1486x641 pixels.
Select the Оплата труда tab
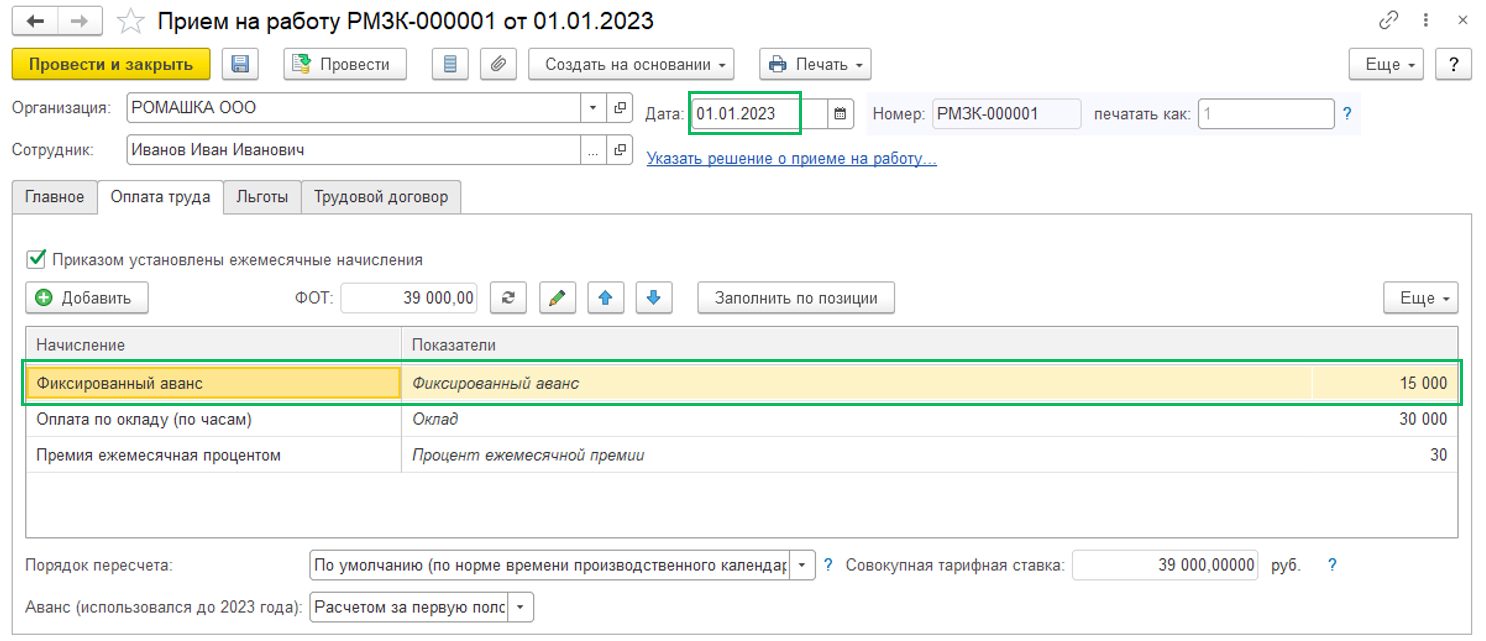tap(160, 197)
